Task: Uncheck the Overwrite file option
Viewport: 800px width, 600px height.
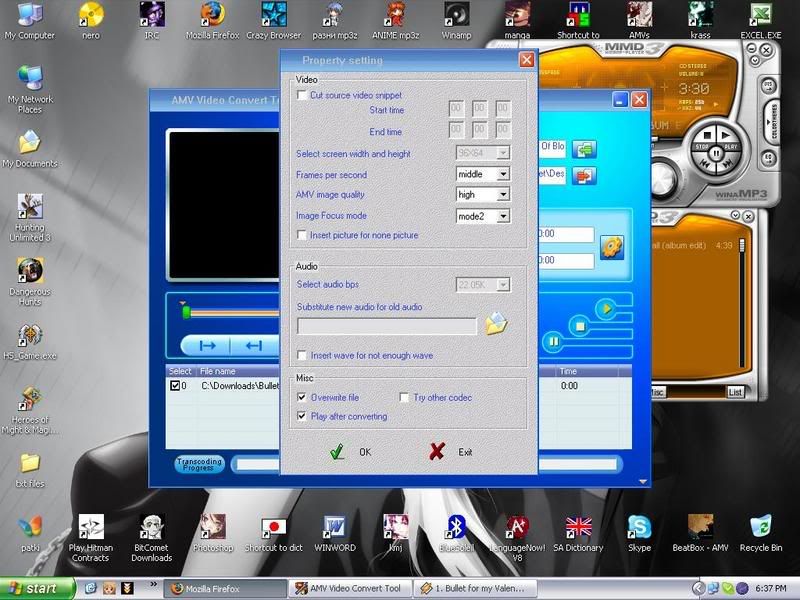Action: pyautogui.click(x=303, y=397)
